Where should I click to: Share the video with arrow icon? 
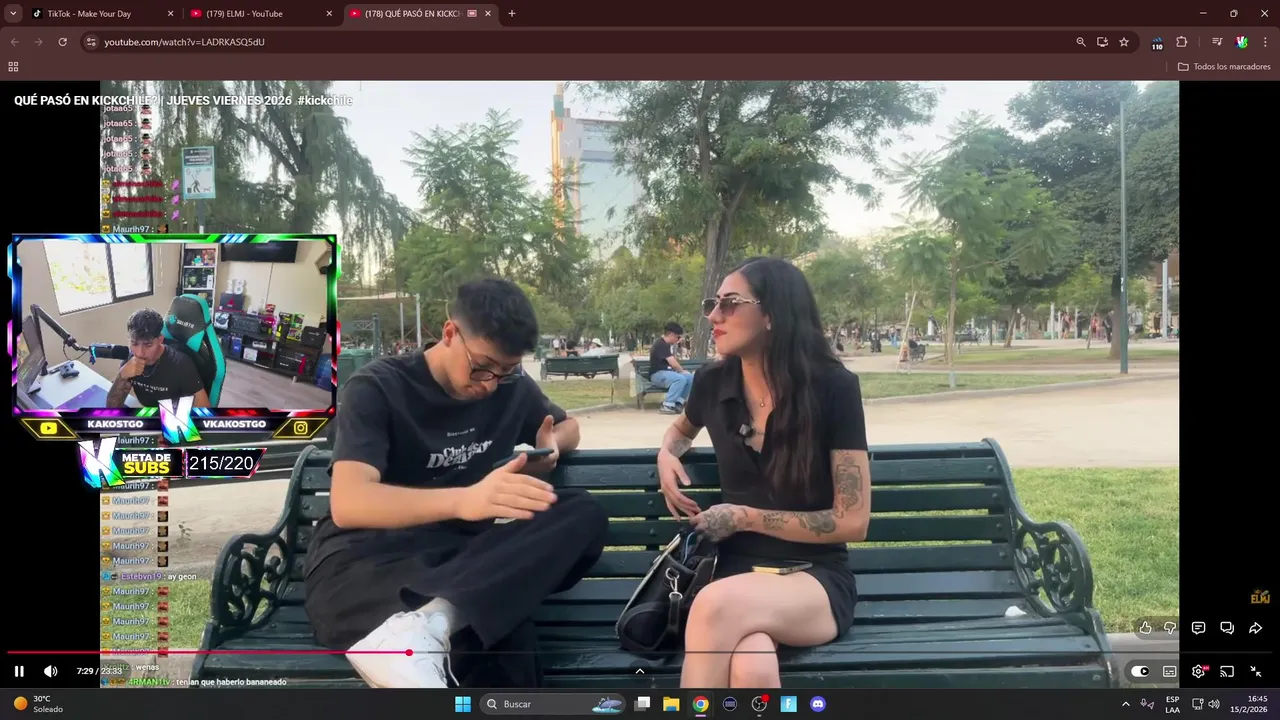[x=1256, y=628]
